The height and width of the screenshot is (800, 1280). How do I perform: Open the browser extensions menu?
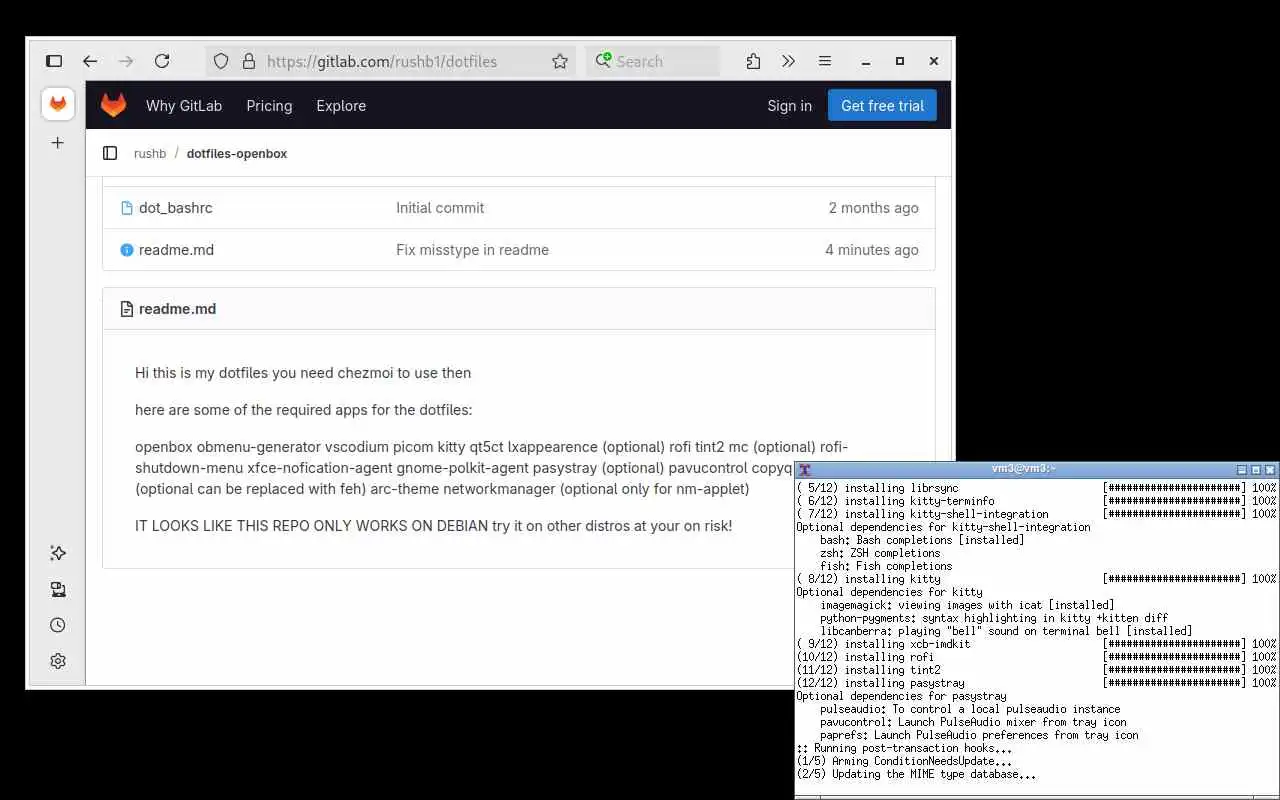(x=753, y=61)
